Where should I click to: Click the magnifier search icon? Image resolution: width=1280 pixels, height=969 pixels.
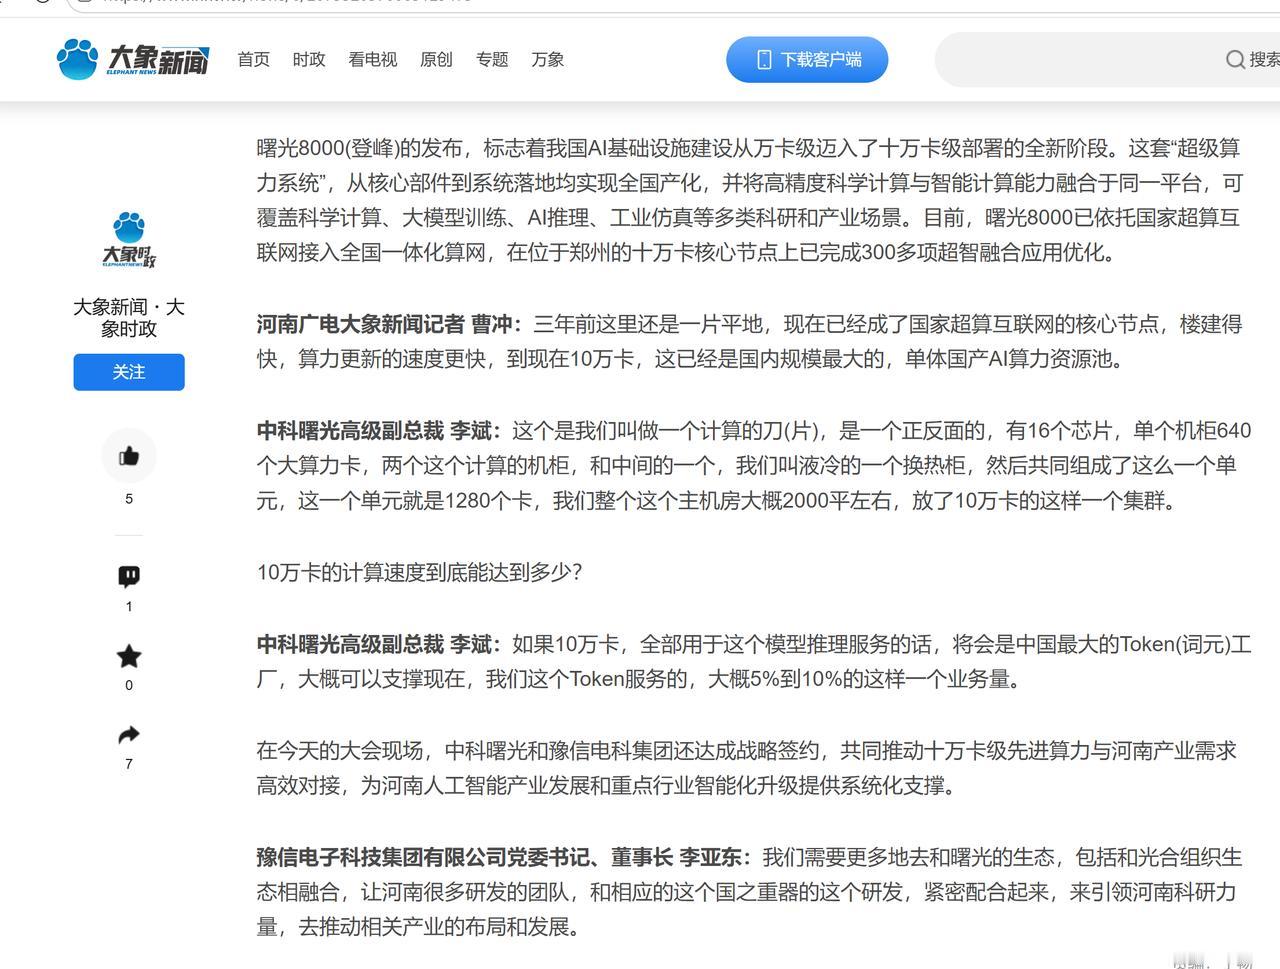[1235, 60]
